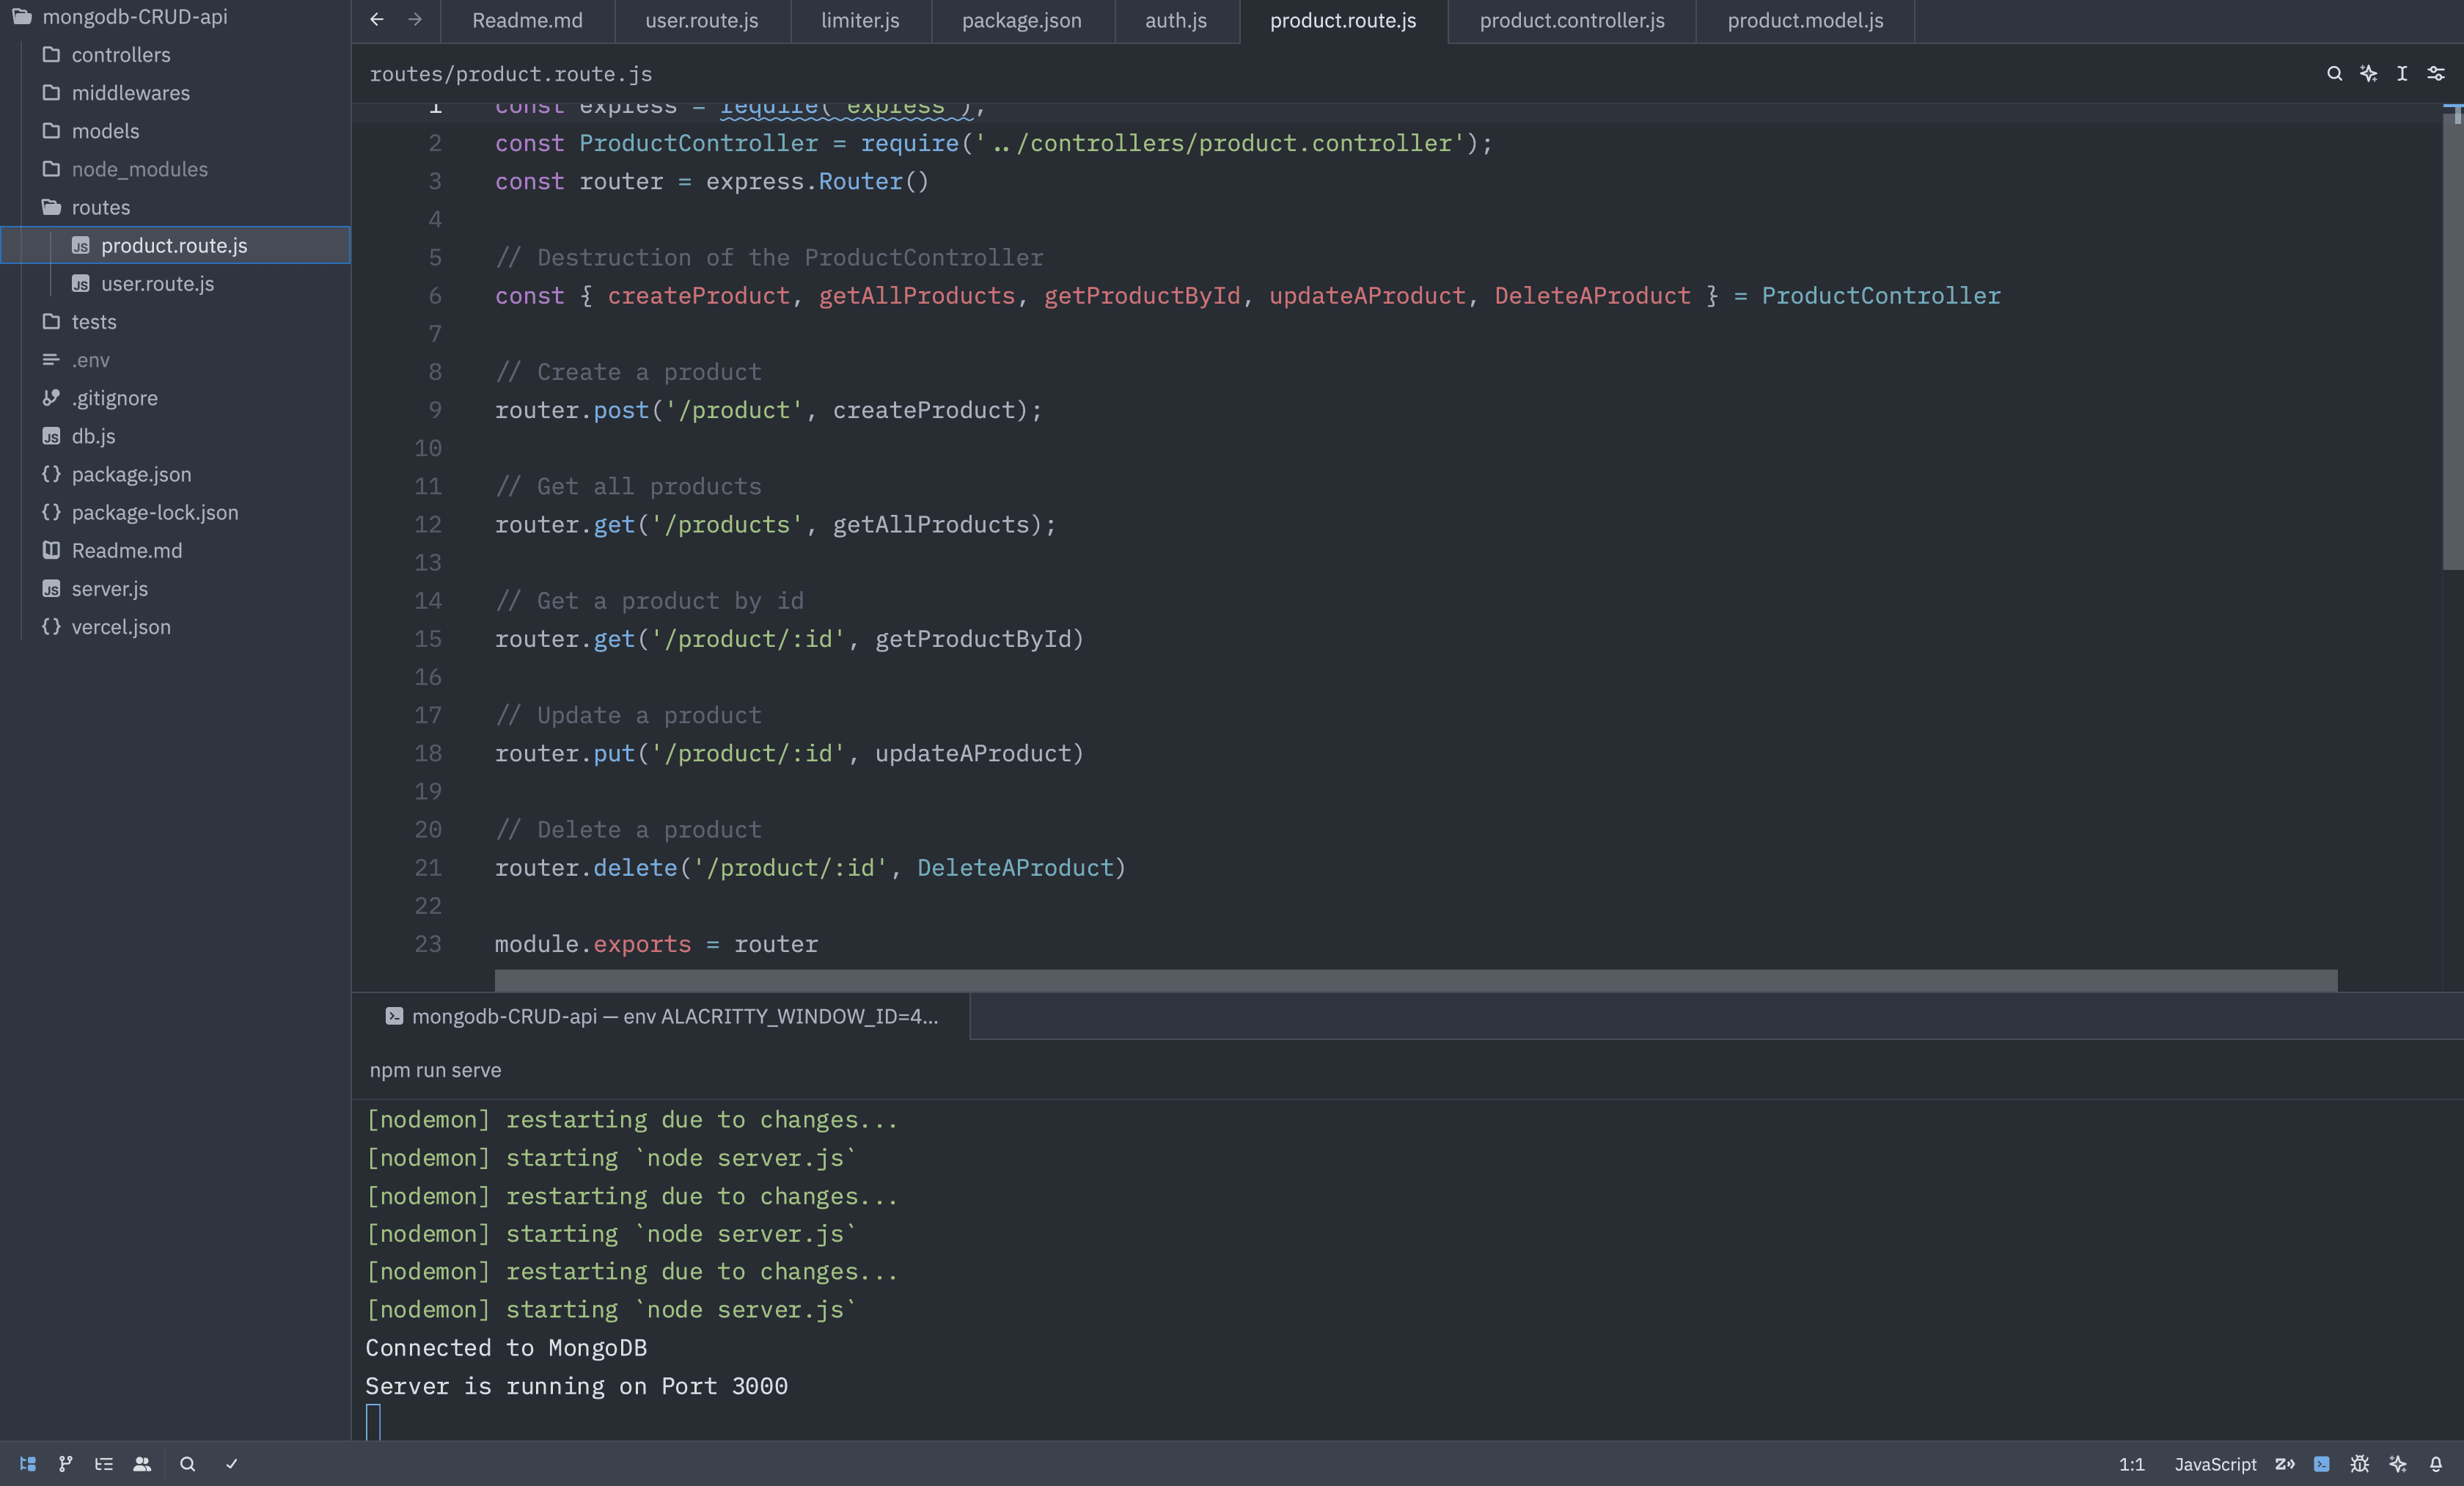This screenshot has height=1486, width=2464.
Task: Click line number 23 in the gutter
Action: coord(428,944)
